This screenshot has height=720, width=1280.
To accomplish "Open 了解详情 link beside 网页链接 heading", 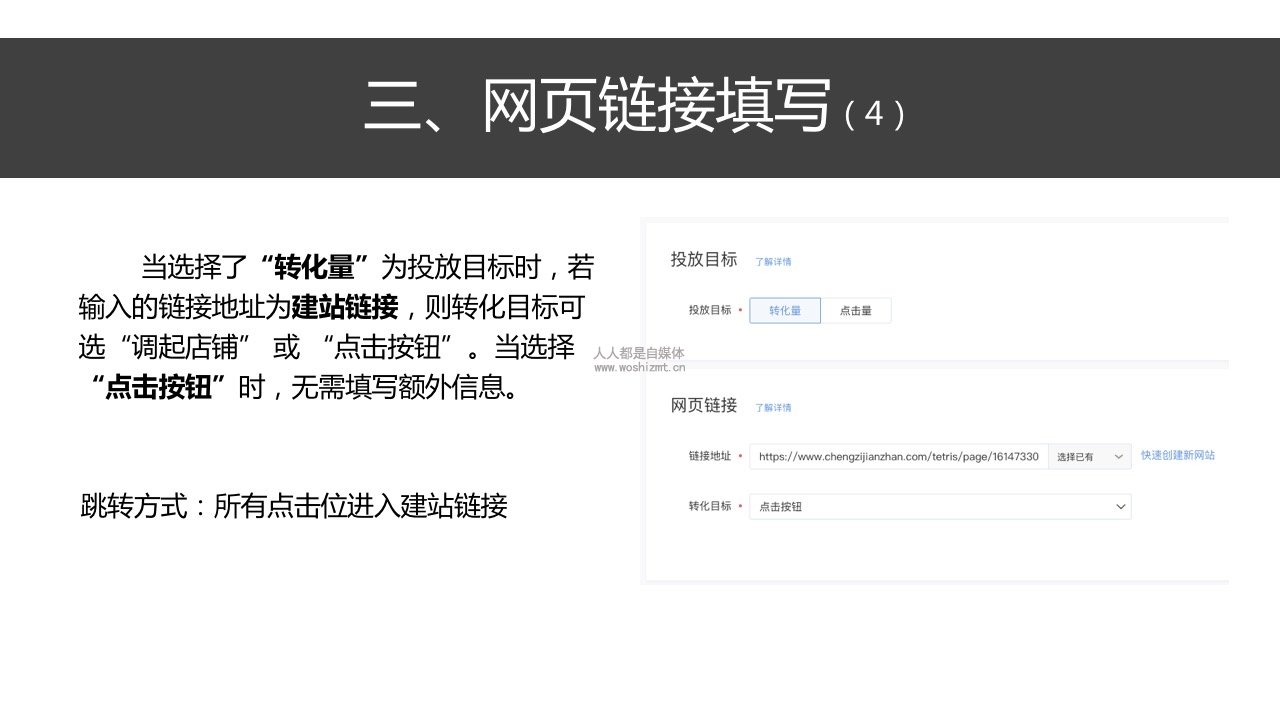I will tap(773, 408).
